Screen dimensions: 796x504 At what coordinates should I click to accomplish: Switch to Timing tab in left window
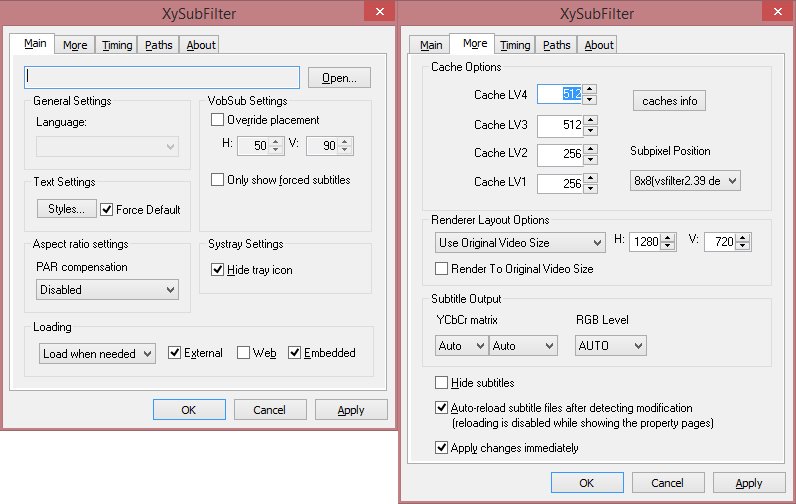coord(117,45)
